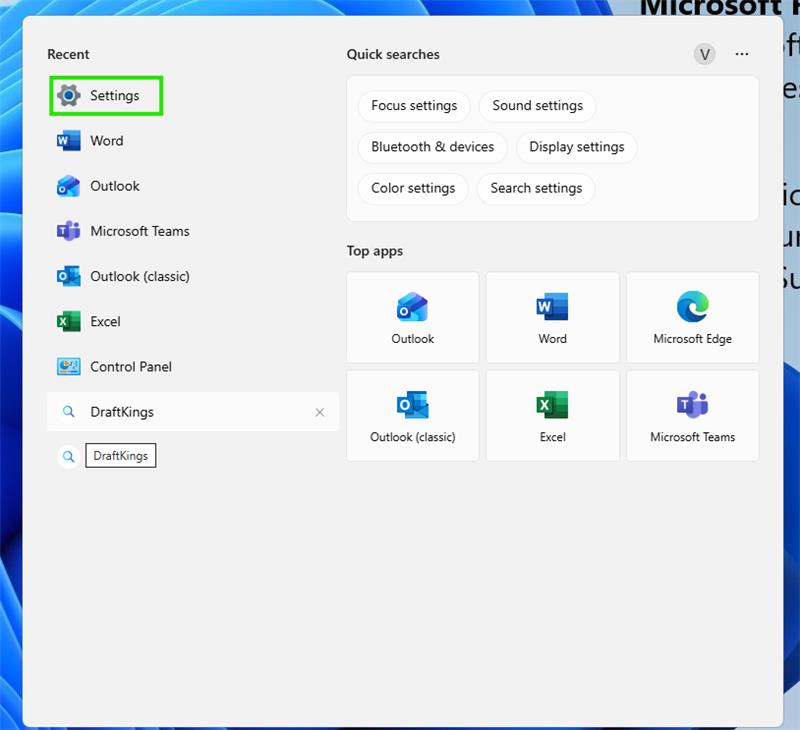The width and height of the screenshot is (800, 730).
Task: Launch the Excel tile in Top apps
Action: tap(553, 416)
